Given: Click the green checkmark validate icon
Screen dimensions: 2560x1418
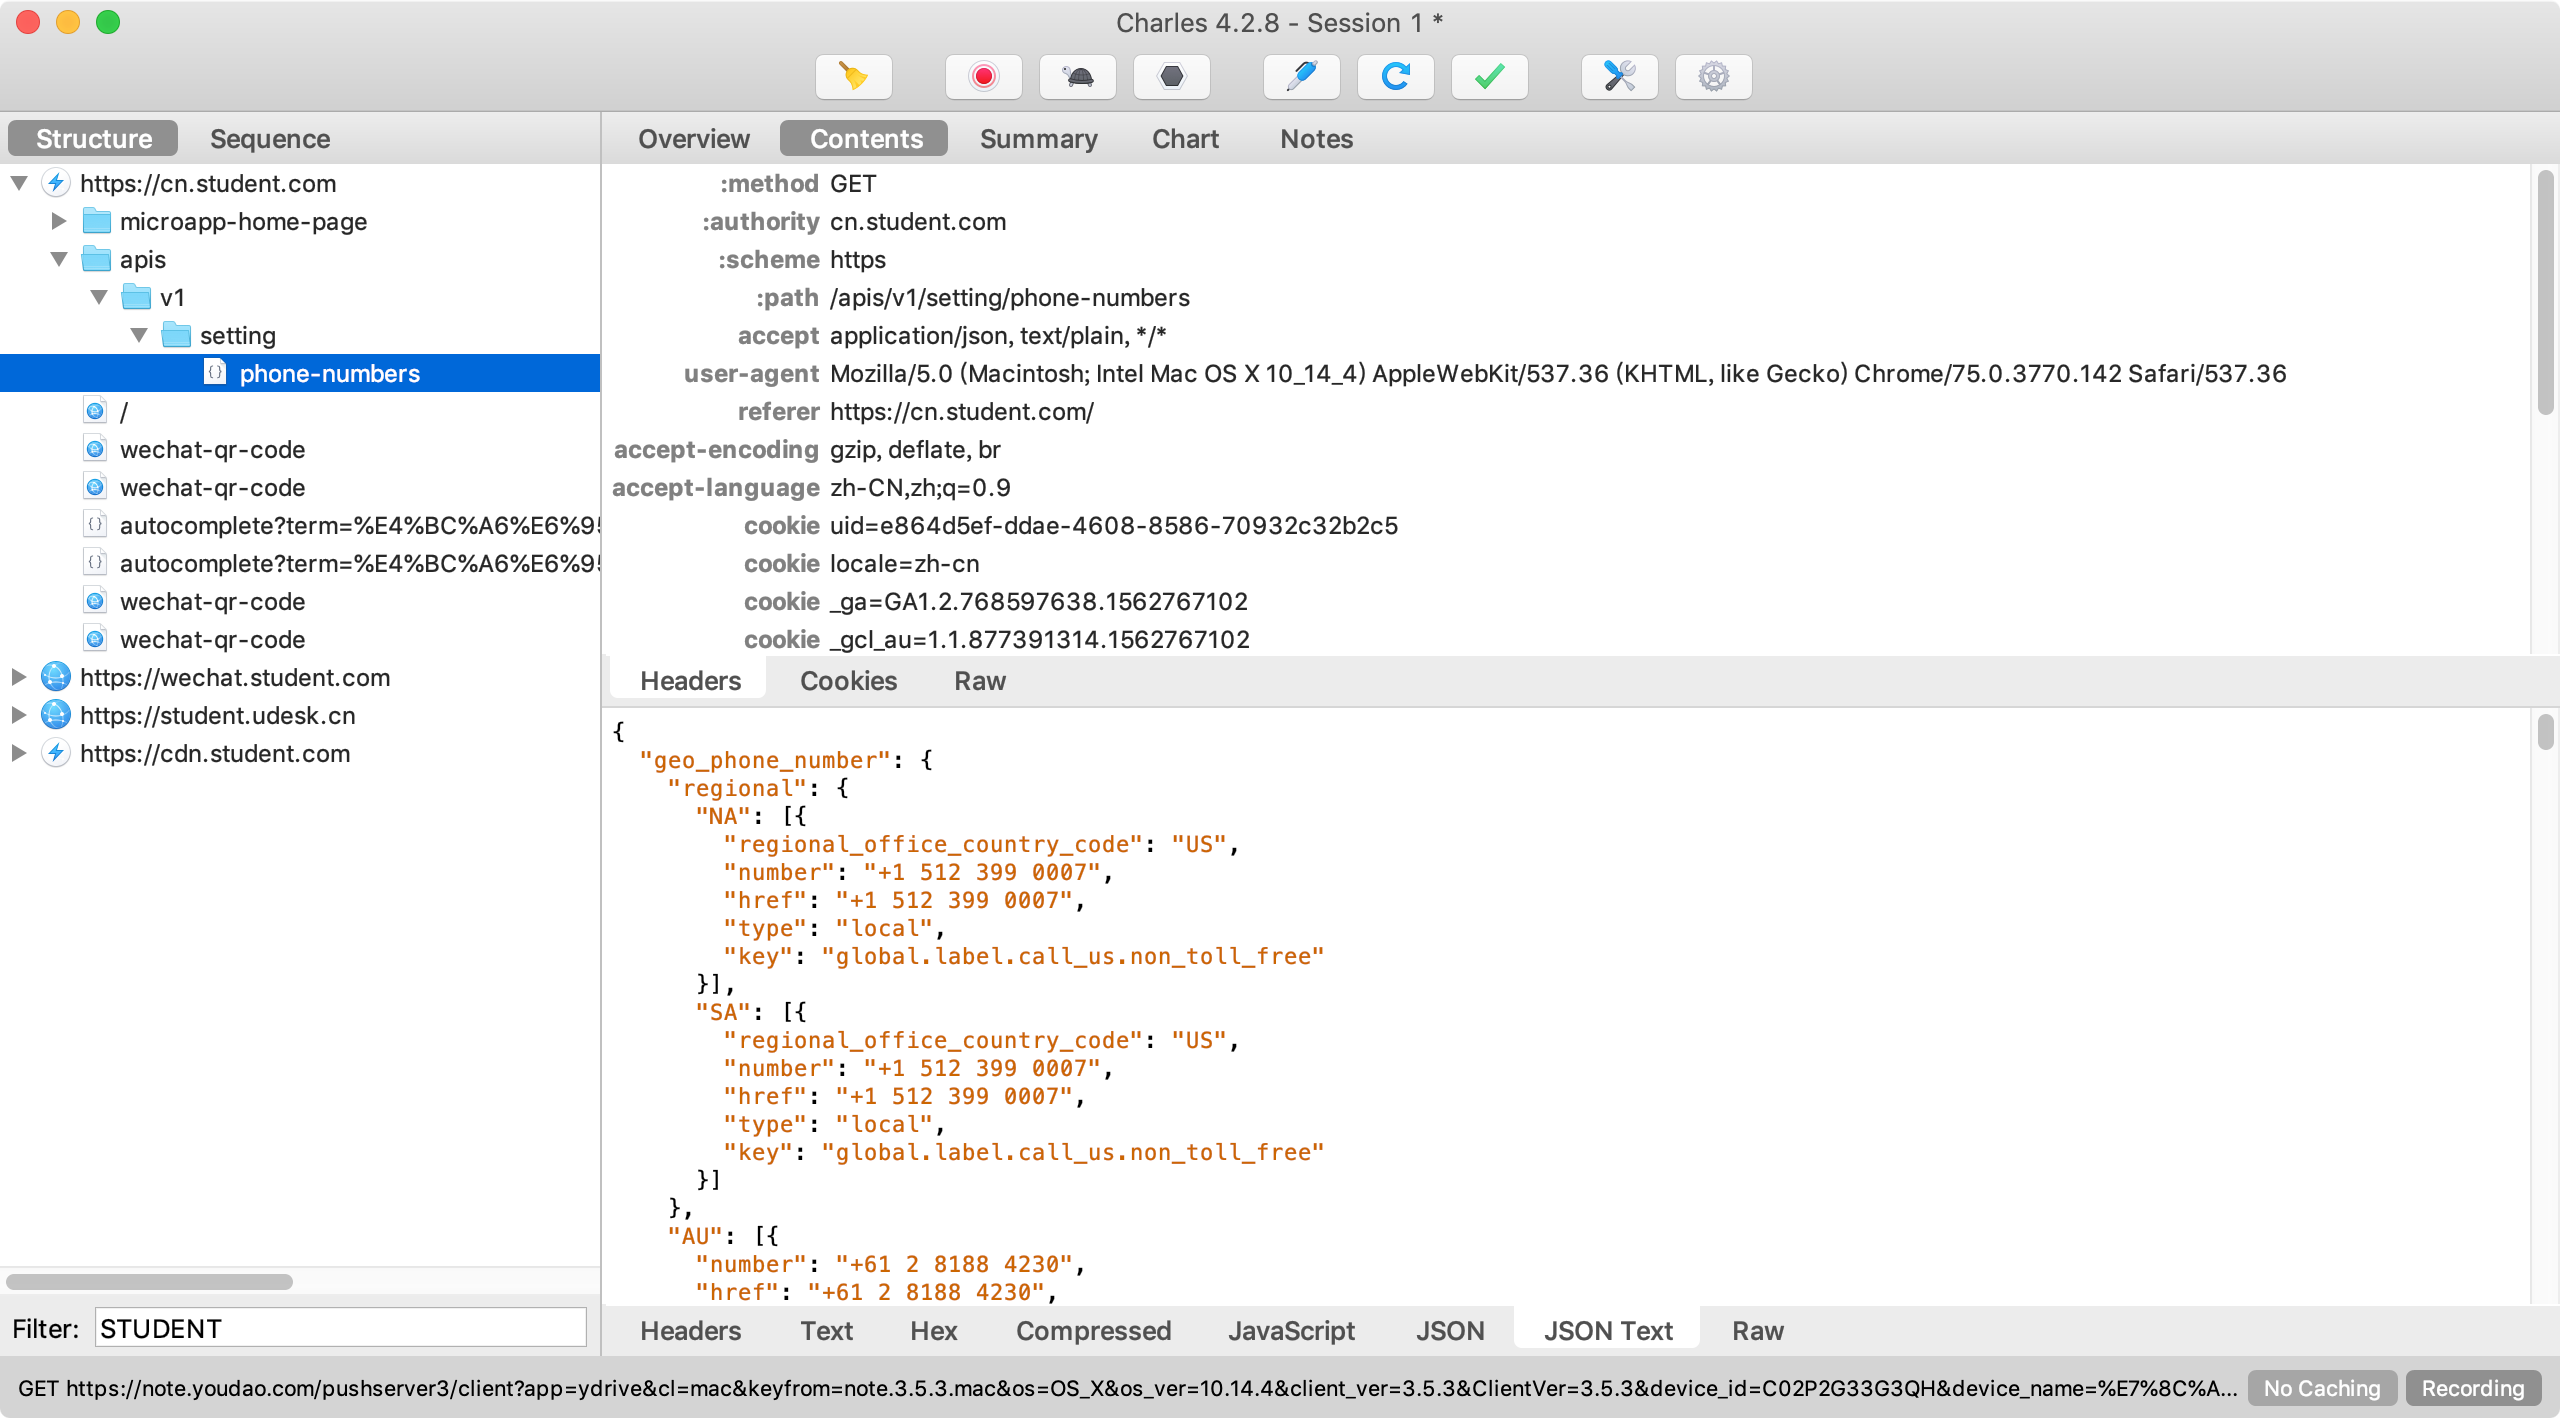Looking at the screenshot, I should (1489, 77).
